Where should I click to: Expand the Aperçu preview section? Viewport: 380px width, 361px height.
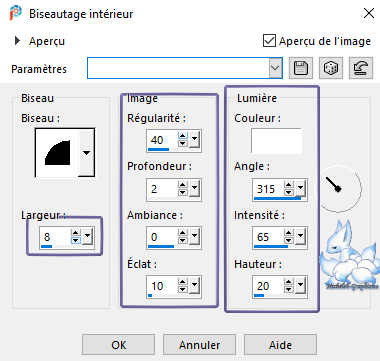(x=17, y=41)
